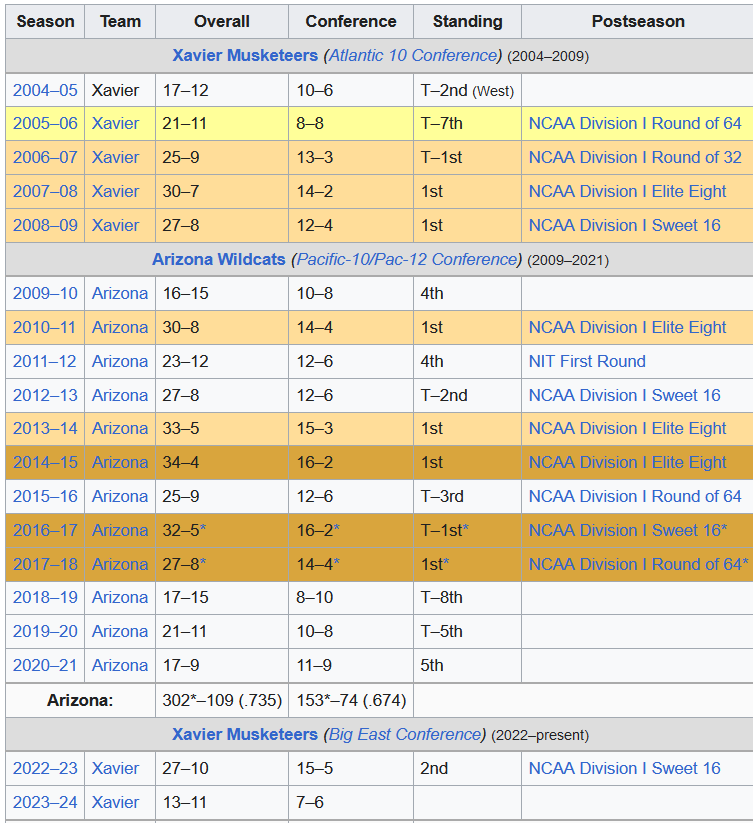Image resolution: width=753 pixels, height=823 pixels.
Task: Select the 30–7 overall record cell
Action: tap(221, 192)
